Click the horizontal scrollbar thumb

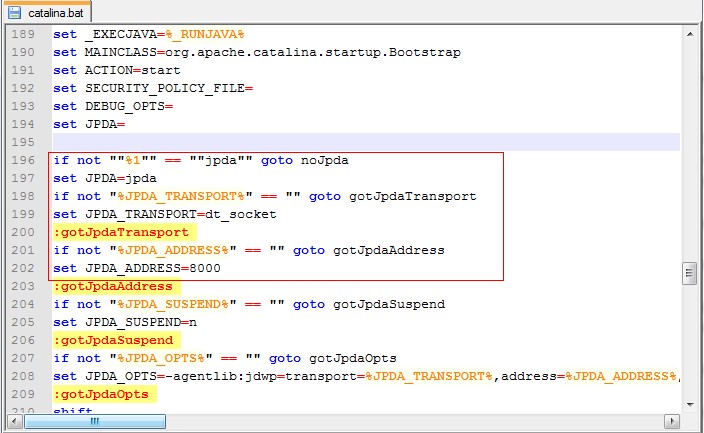pyautogui.click(x=95, y=422)
